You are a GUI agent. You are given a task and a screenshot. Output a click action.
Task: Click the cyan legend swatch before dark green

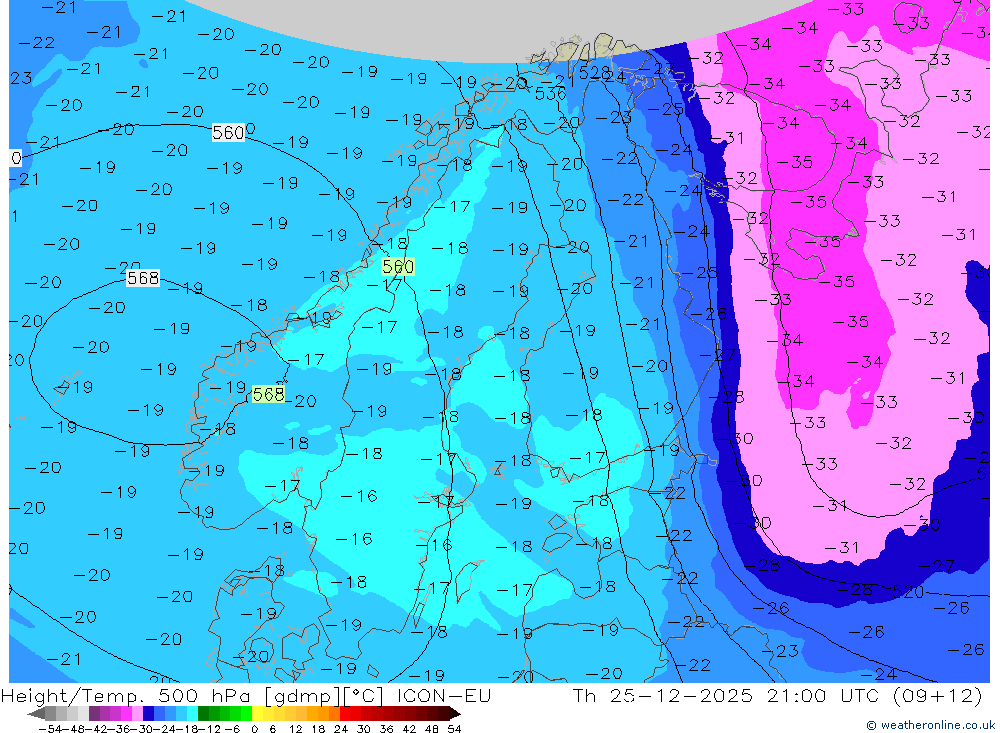(192, 713)
